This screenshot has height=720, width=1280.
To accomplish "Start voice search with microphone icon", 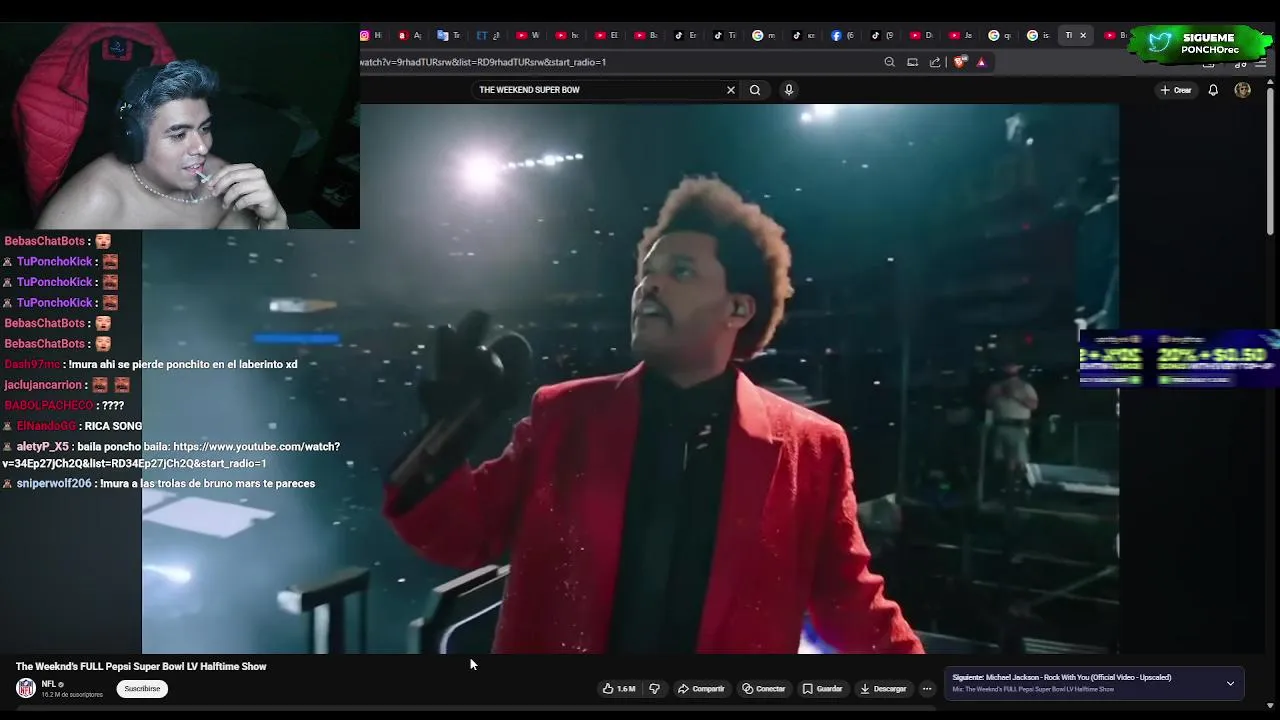I will 789,90.
